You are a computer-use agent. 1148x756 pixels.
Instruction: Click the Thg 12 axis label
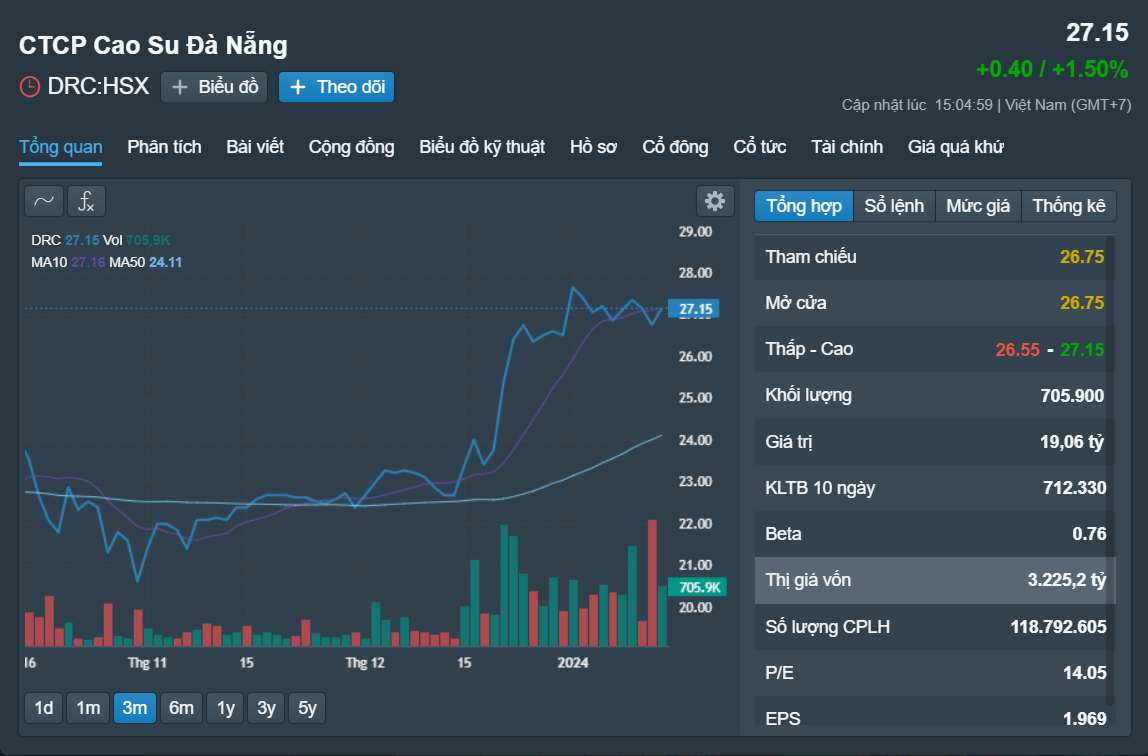365,662
